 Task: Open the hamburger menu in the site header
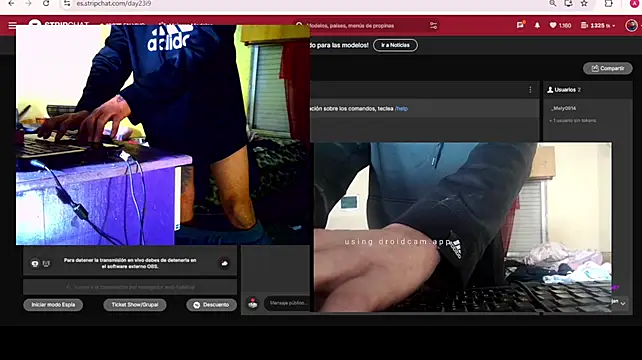pyautogui.click(x=12, y=25)
